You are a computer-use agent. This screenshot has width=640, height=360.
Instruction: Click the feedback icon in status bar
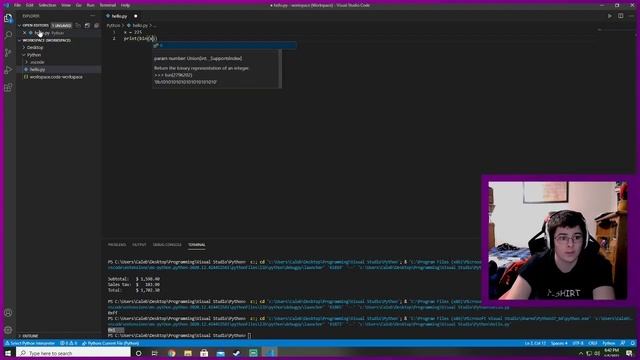coord(622,343)
